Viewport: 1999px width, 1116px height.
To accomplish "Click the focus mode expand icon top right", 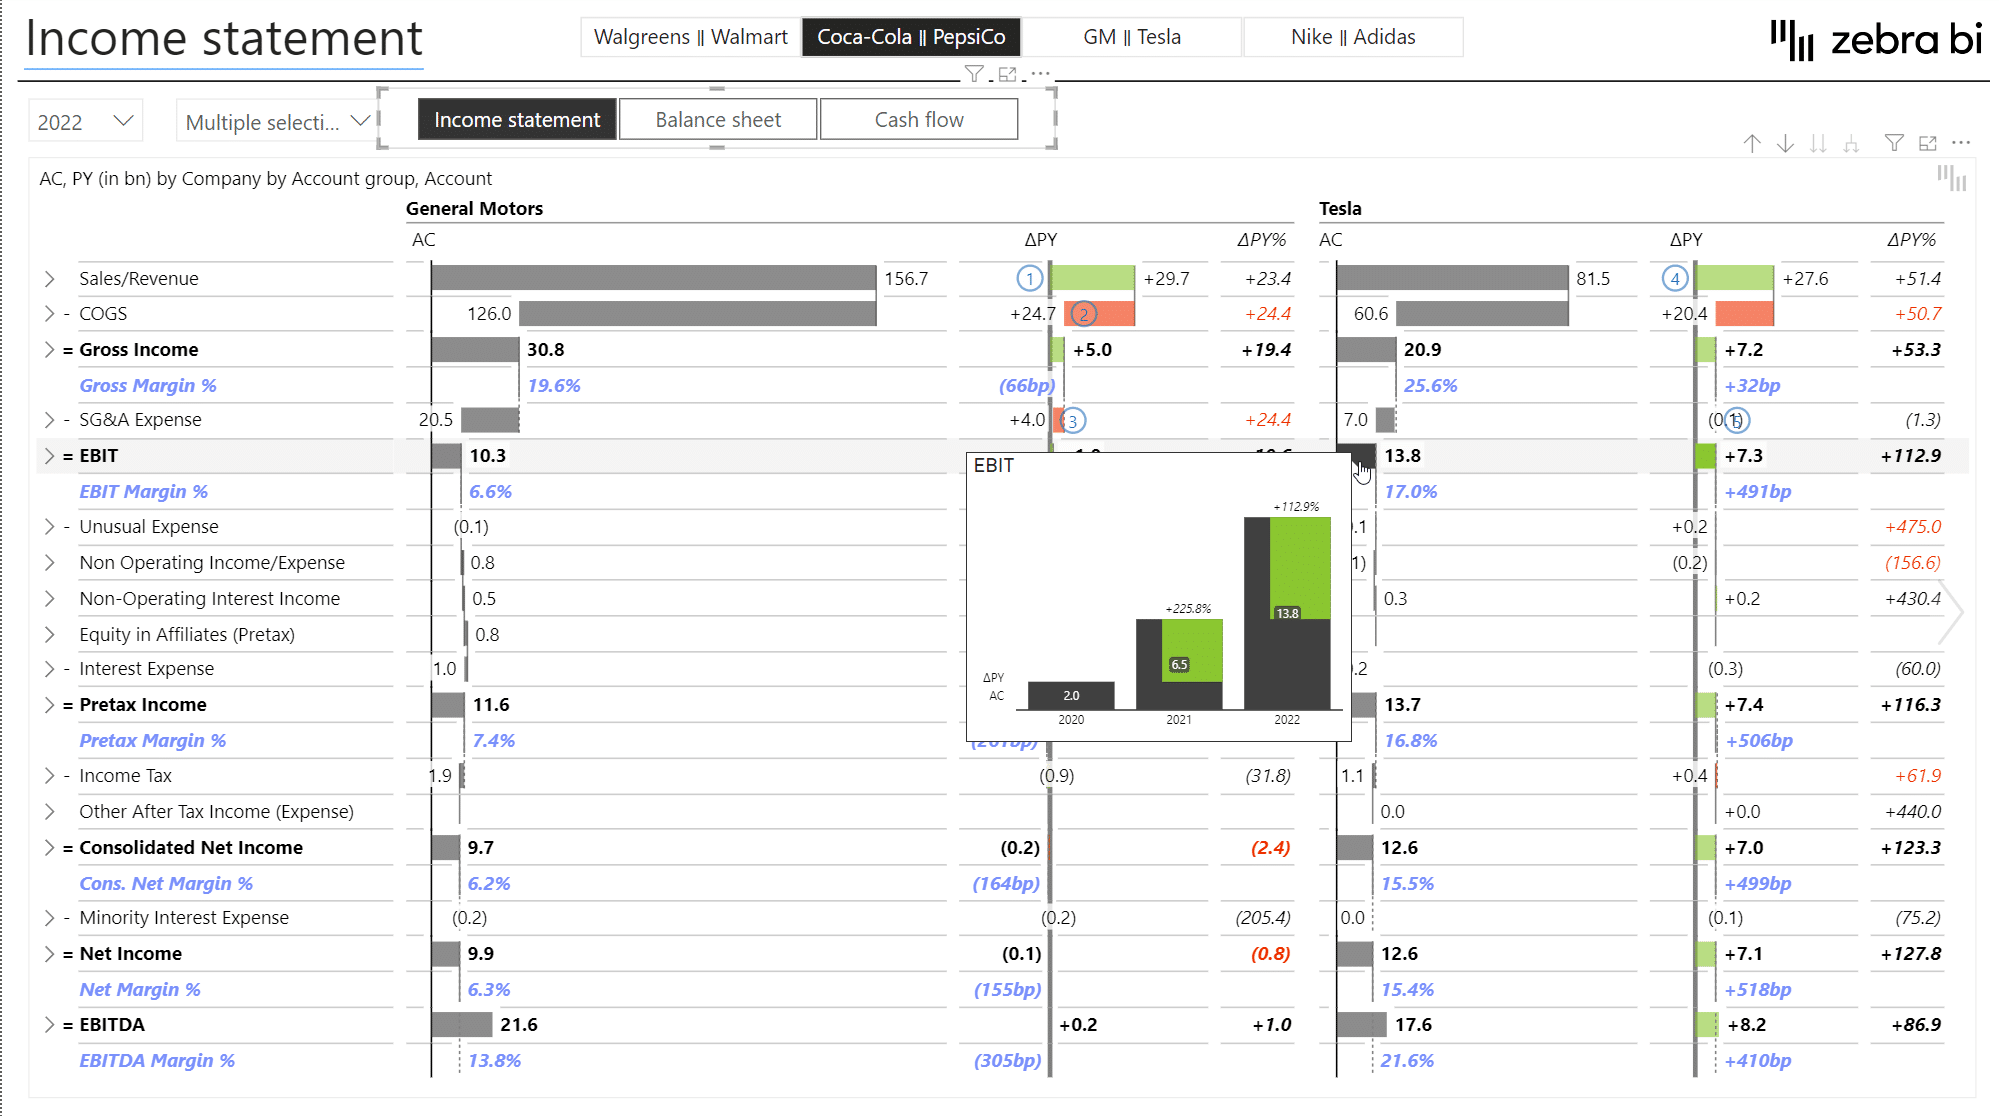I will [1927, 143].
